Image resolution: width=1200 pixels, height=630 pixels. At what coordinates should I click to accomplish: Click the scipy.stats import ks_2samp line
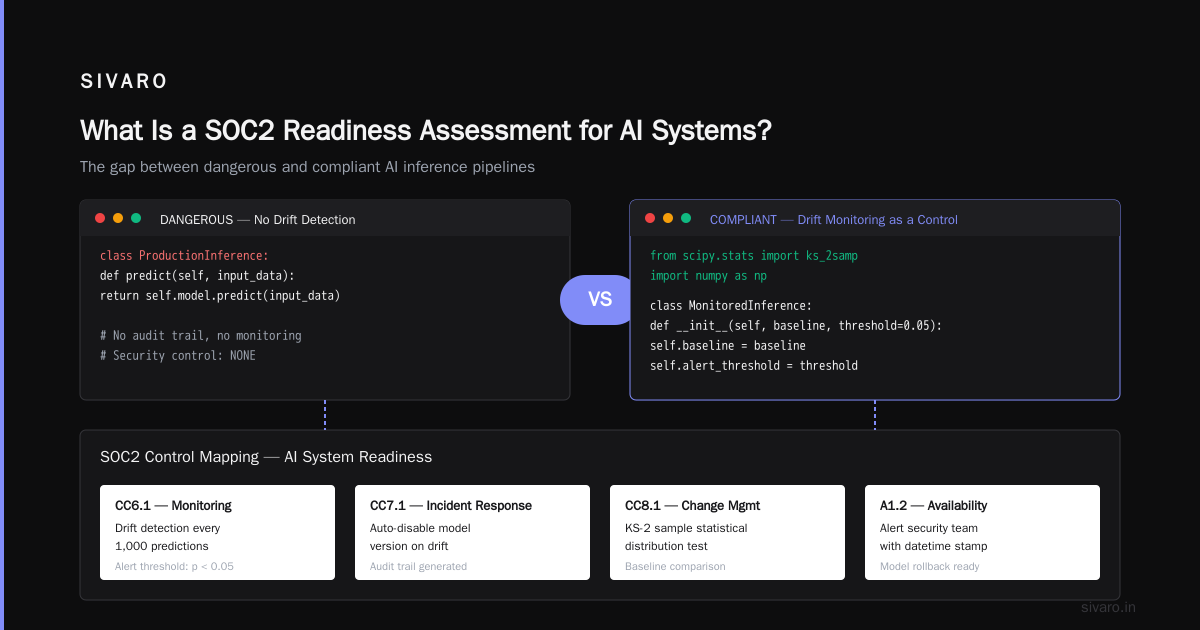tap(754, 256)
